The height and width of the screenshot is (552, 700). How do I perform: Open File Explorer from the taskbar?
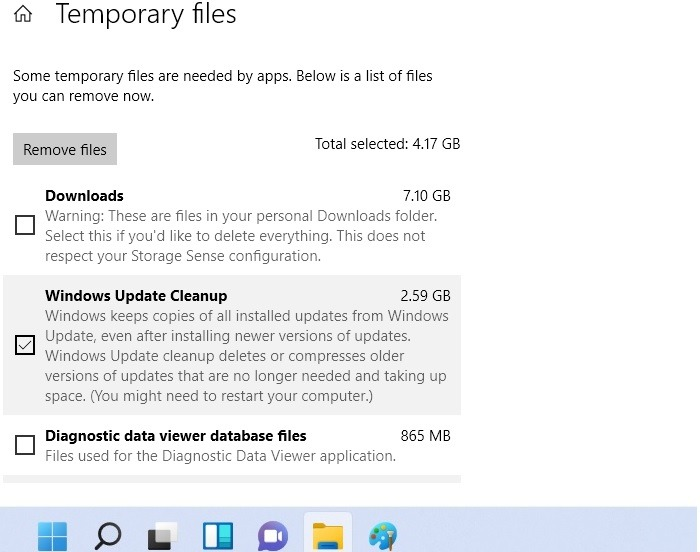click(328, 535)
